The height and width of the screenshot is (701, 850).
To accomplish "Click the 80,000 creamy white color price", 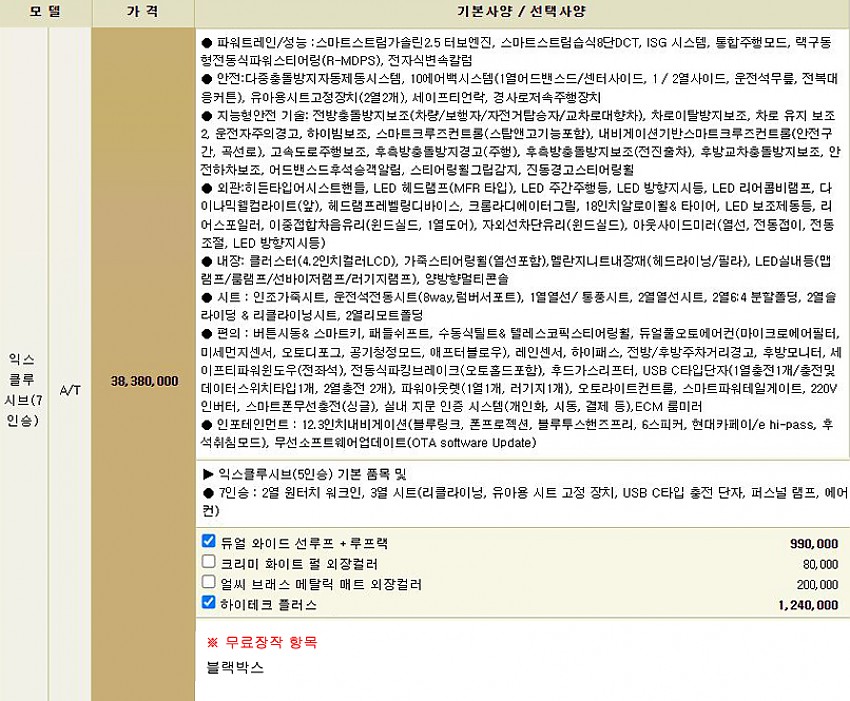I will click(820, 564).
